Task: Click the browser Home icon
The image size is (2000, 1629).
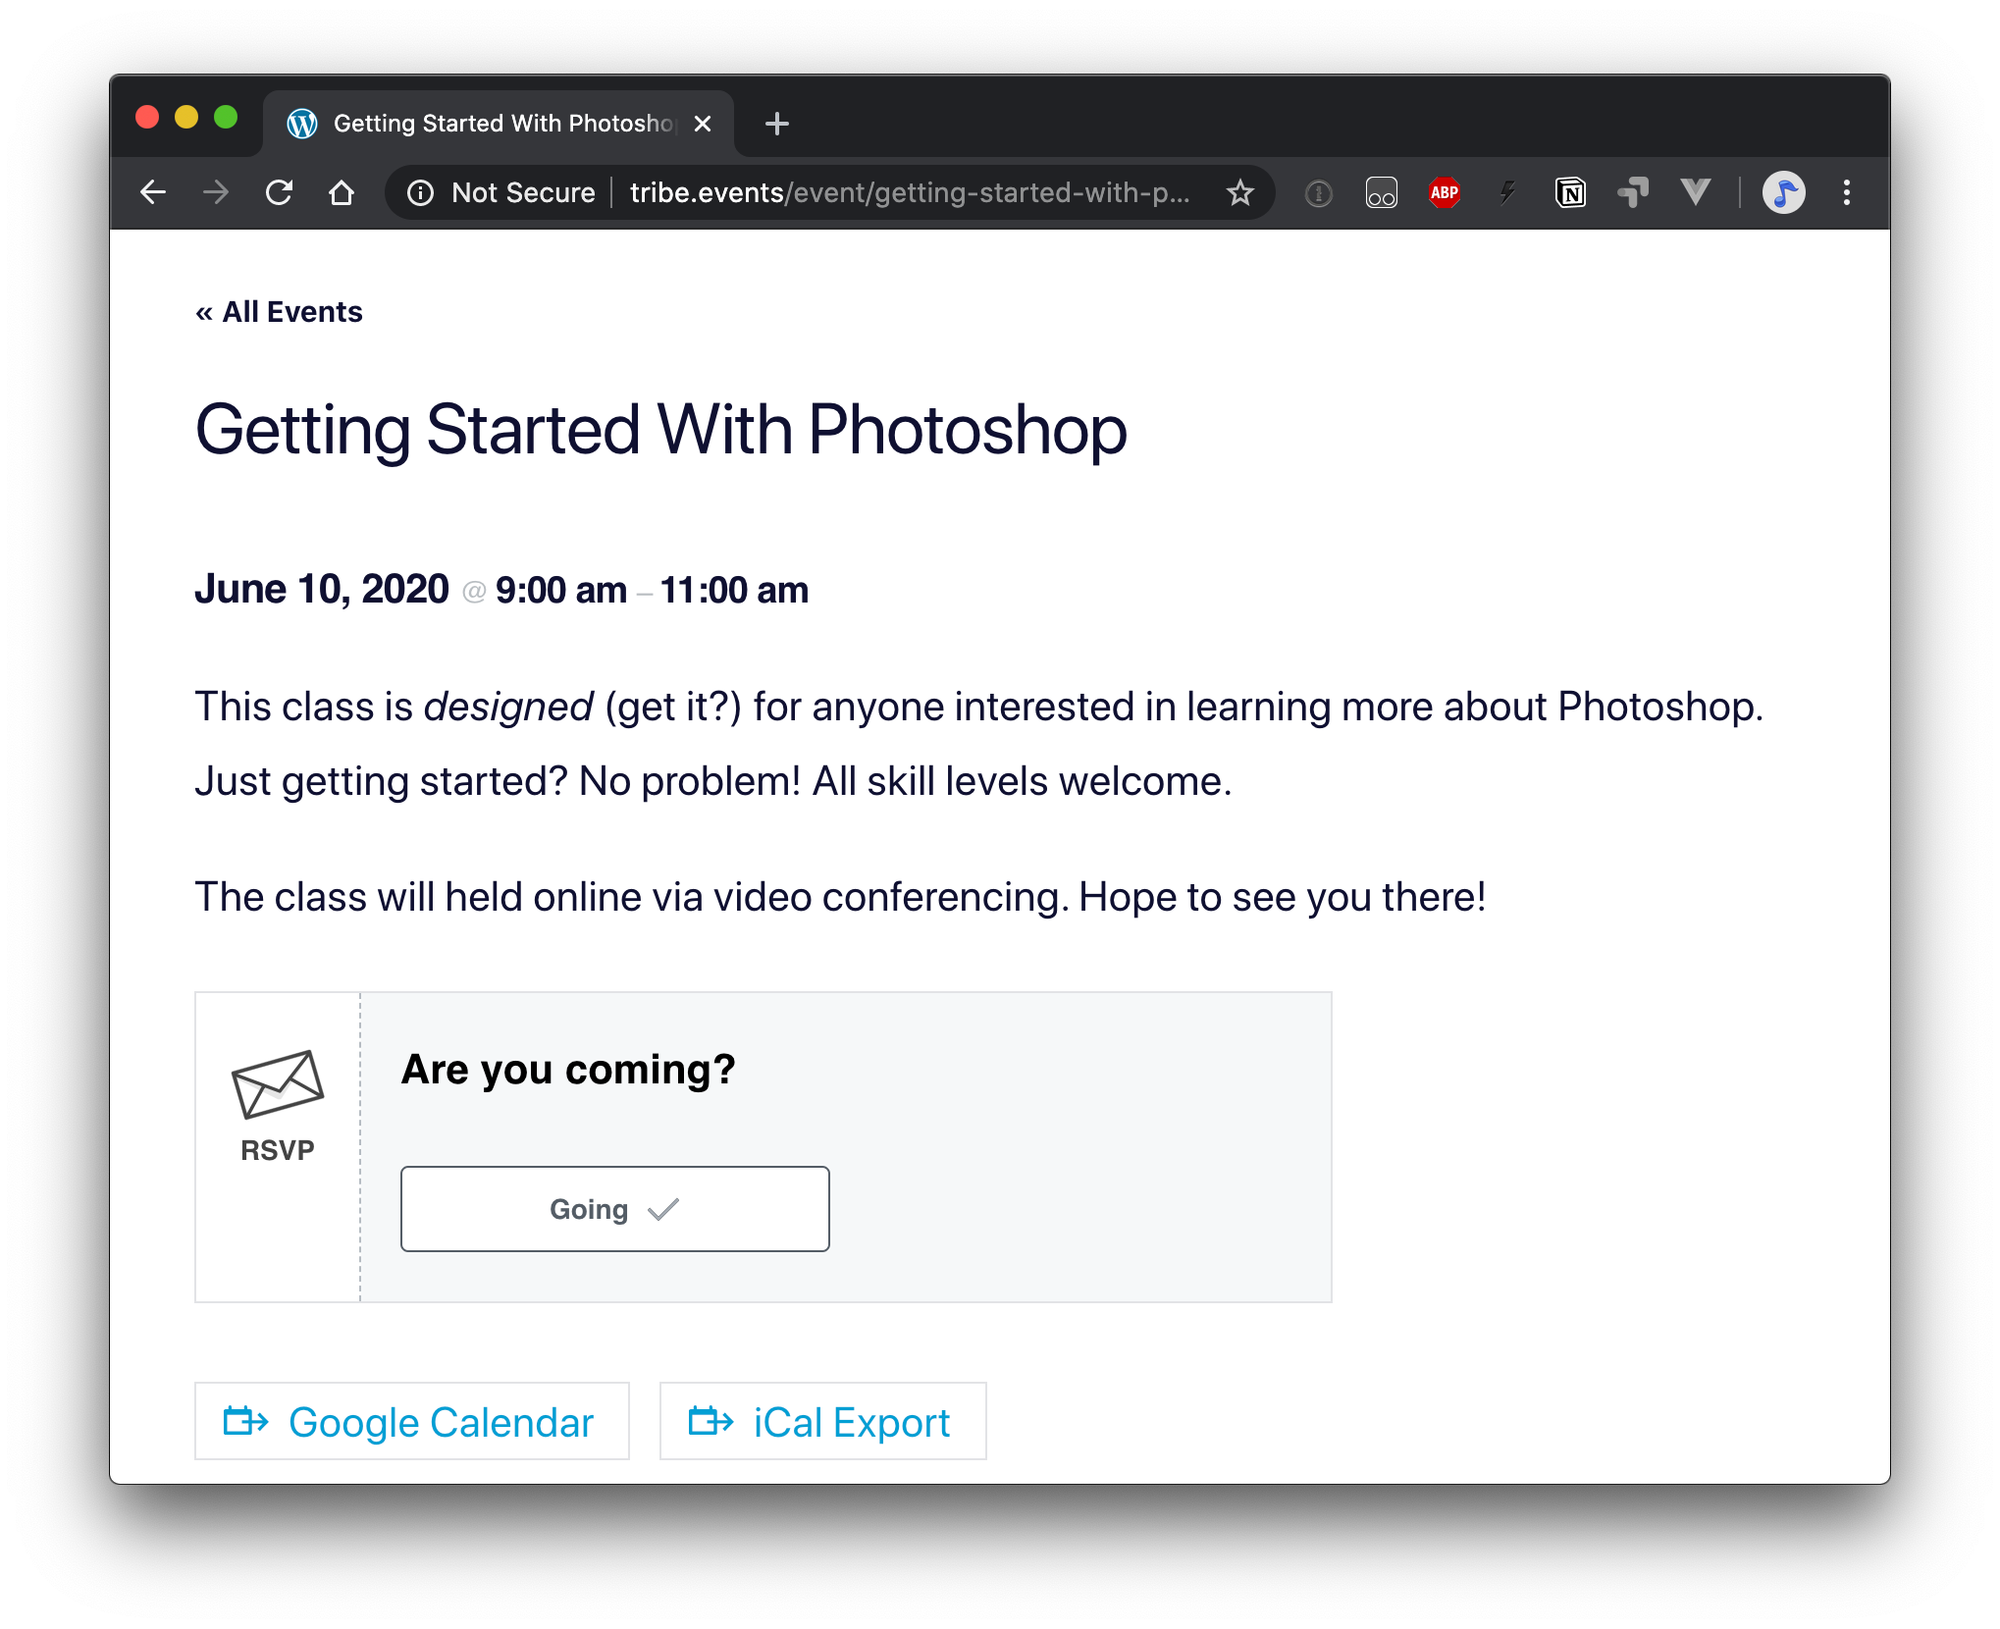Action: point(341,192)
